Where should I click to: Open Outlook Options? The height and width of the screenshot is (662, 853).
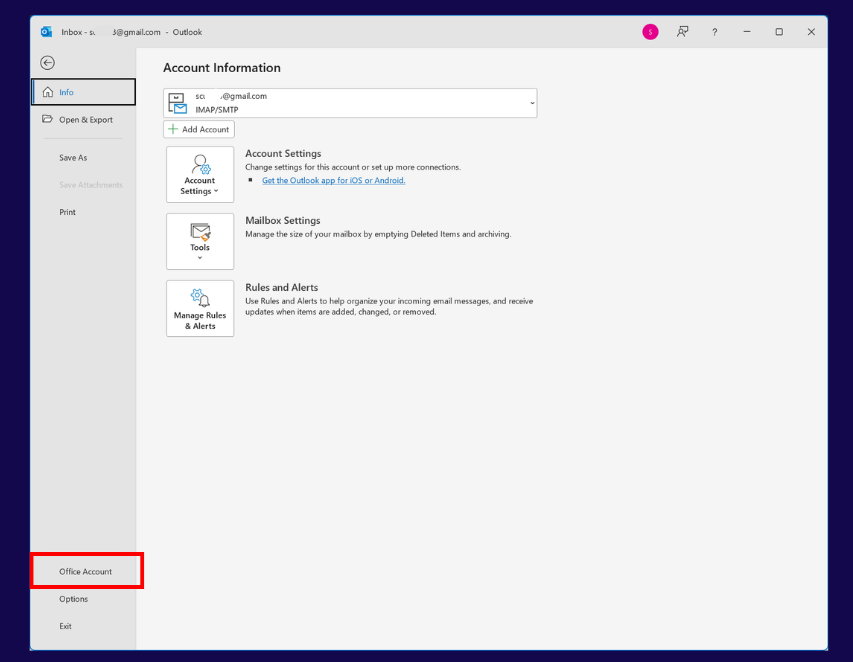coord(73,599)
